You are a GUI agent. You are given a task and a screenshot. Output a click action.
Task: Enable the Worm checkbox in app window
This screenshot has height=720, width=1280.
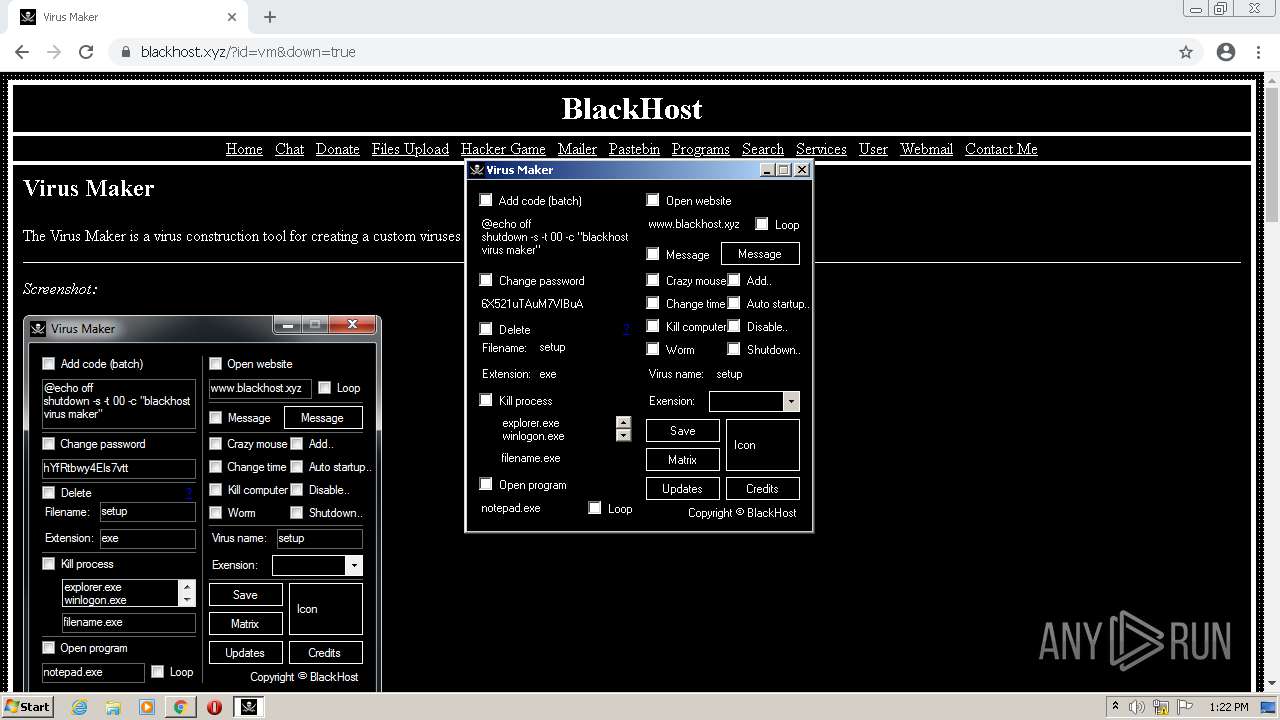pos(653,349)
